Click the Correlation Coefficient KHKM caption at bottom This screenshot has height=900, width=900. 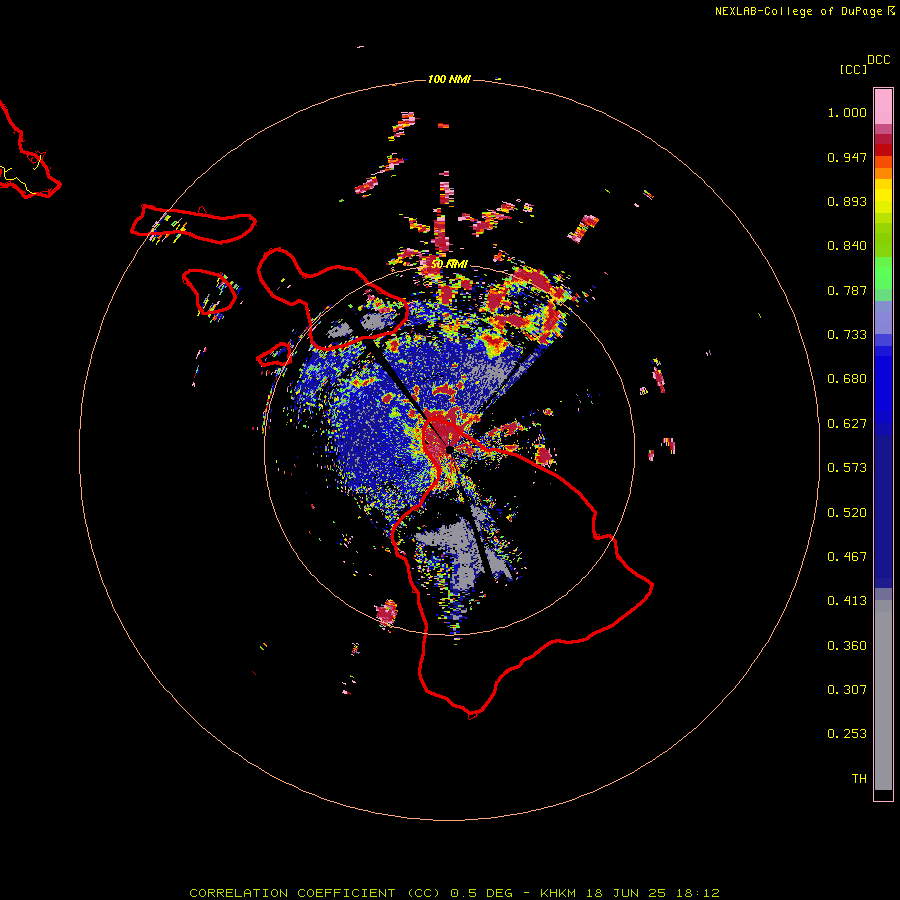click(454, 893)
